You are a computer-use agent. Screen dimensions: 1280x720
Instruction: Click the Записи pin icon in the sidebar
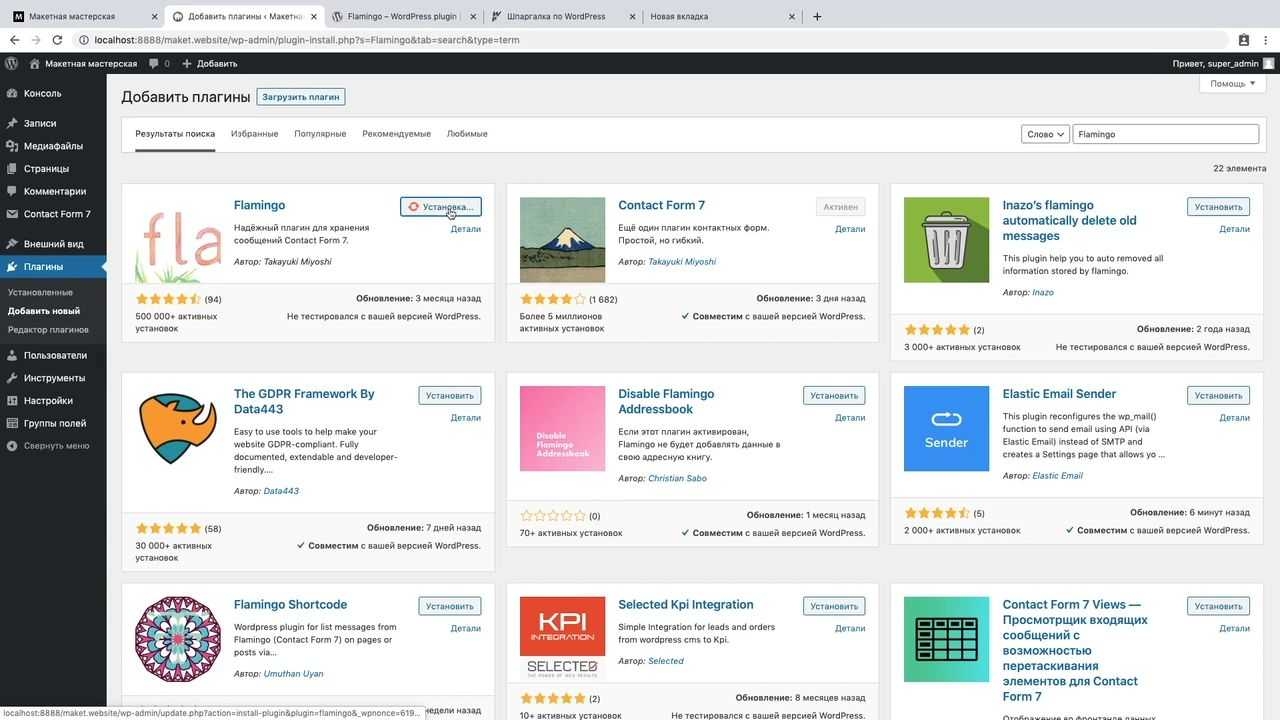coord(12,123)
